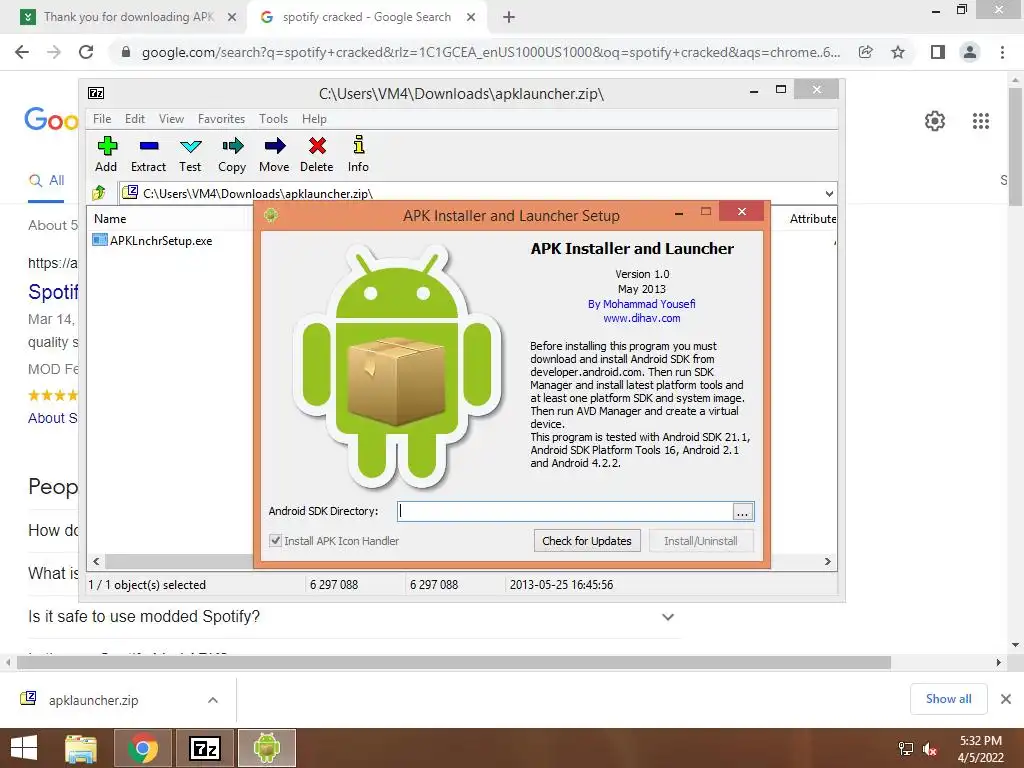Open the 7-Zip File menu
The image size is (1024, 768).
coord(102,119)
